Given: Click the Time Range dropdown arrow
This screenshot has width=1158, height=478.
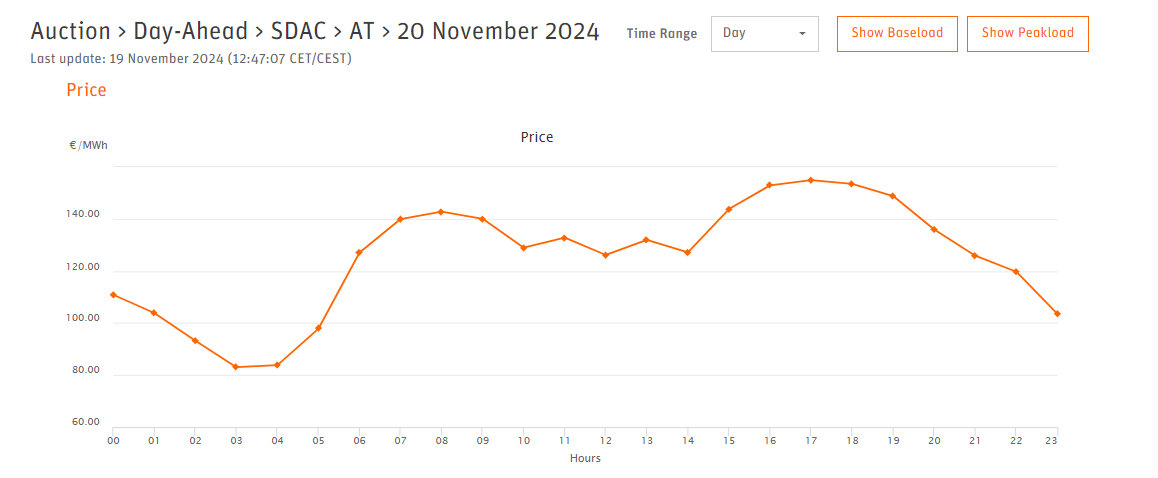Looking at the screenshot, I should tap(802, 34).
